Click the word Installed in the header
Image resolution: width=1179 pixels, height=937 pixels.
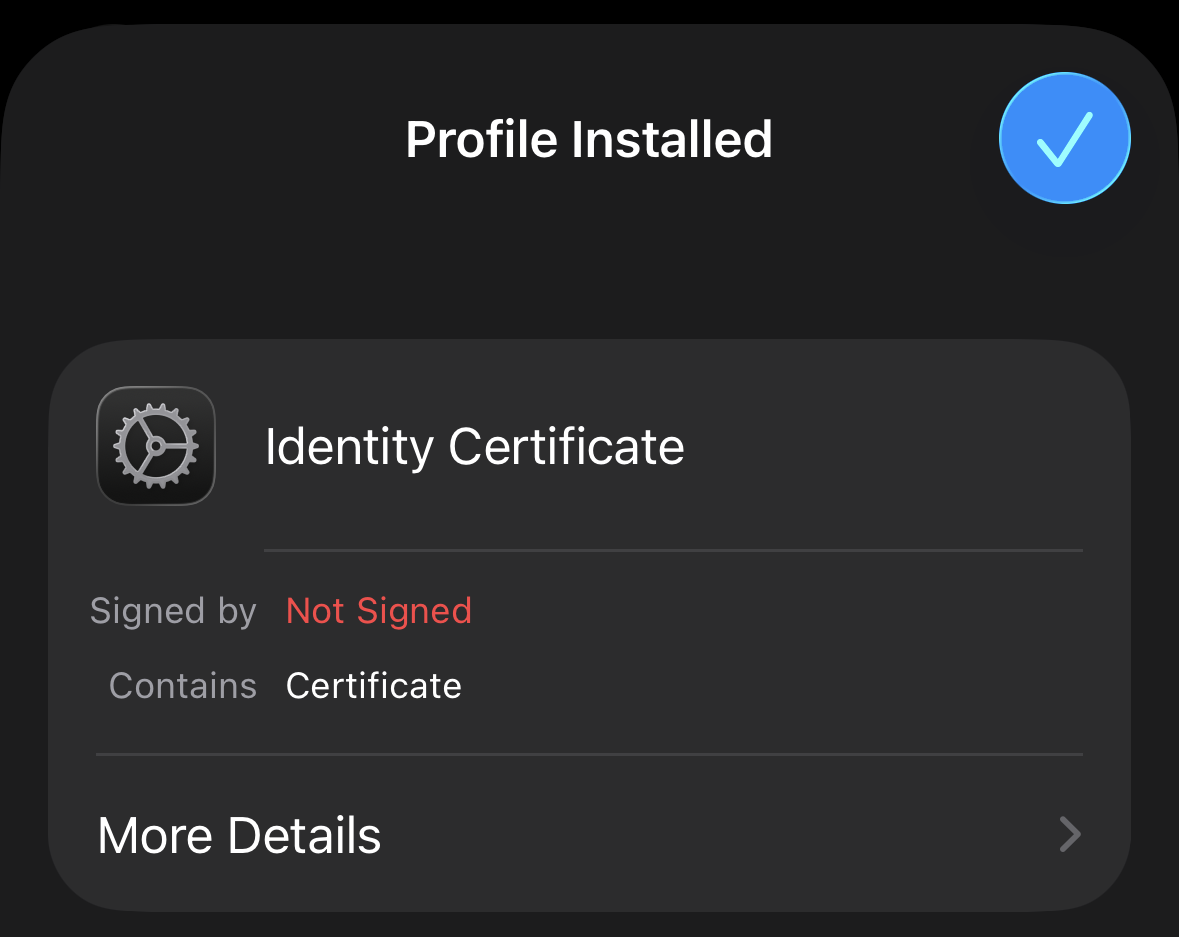pyautogui.click(x=672, y=139)
